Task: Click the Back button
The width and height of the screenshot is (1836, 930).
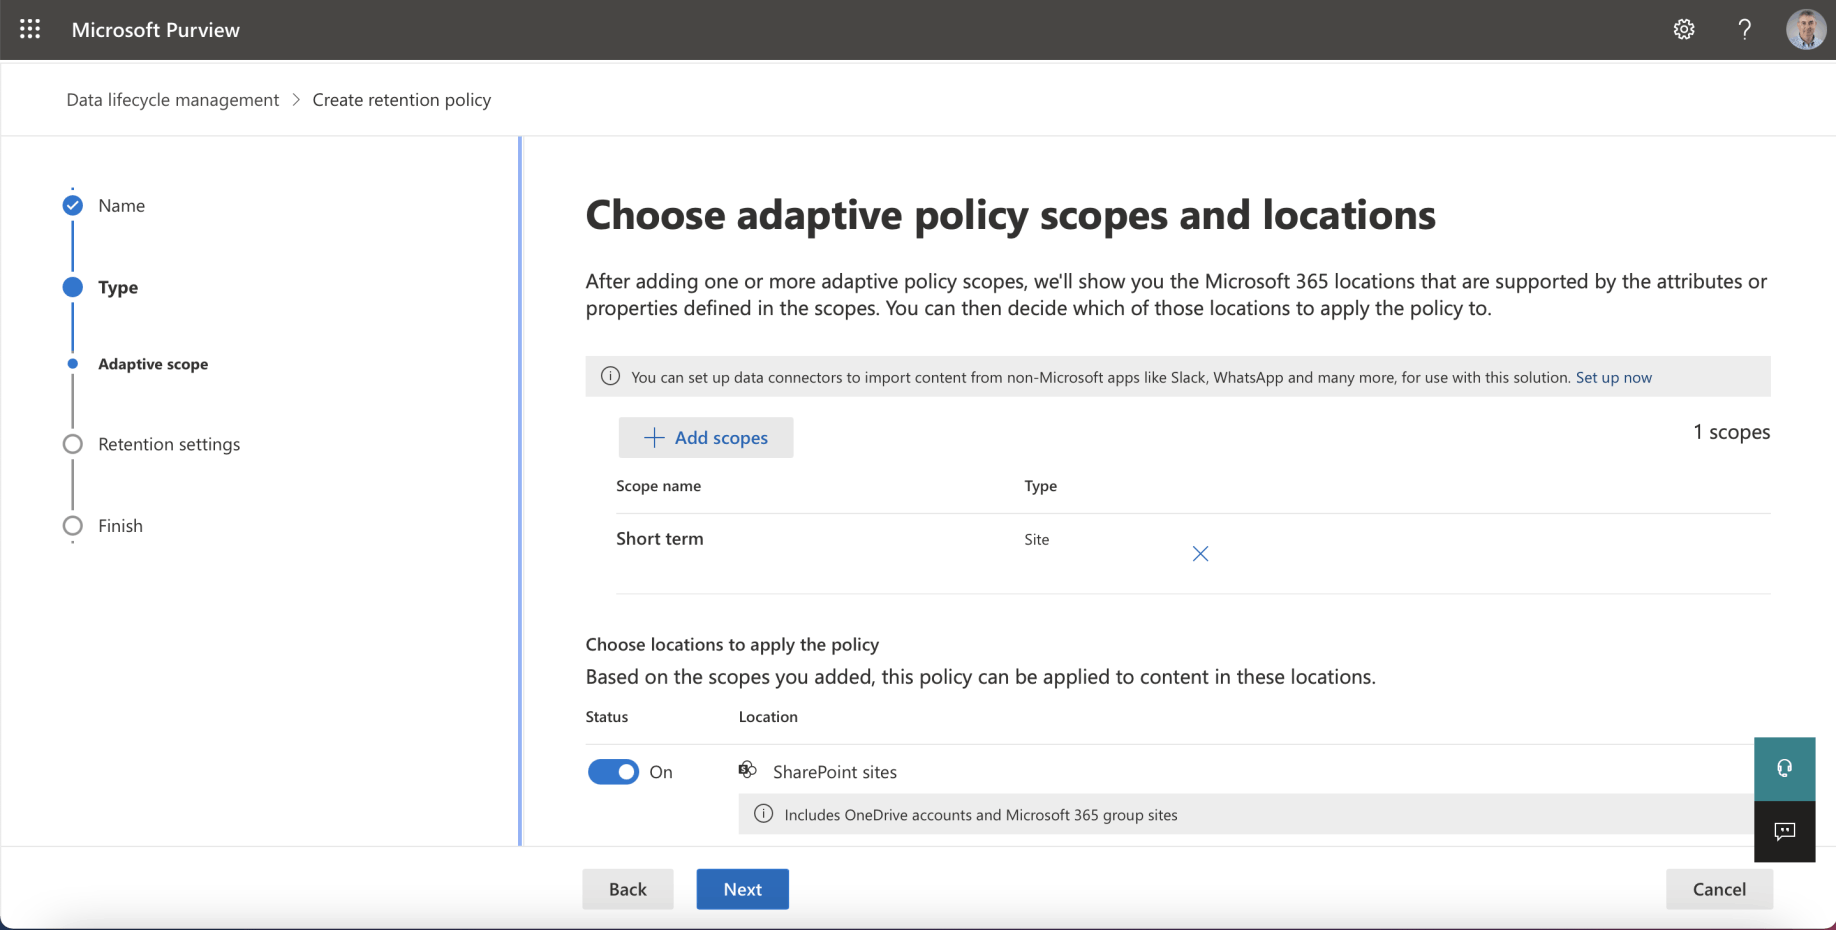Action: (x=627, y=889)
